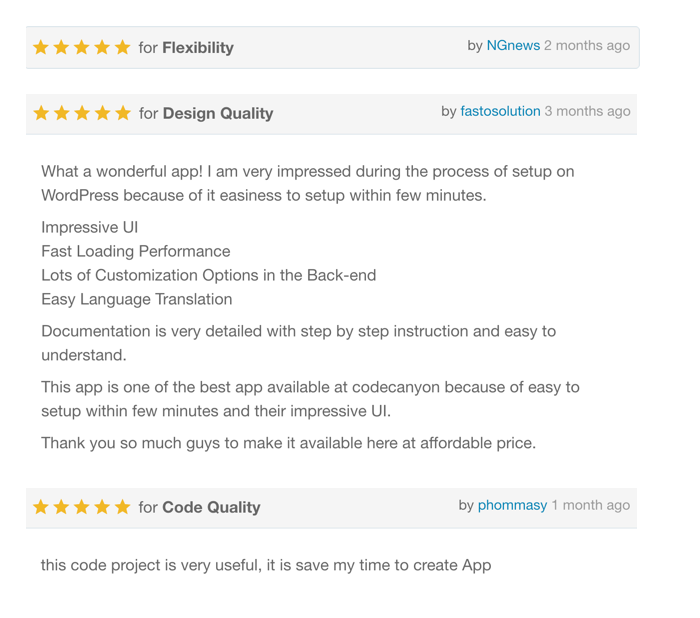Open the NGnews reviewer profile

pyautogui.click(x=513, y=46)
